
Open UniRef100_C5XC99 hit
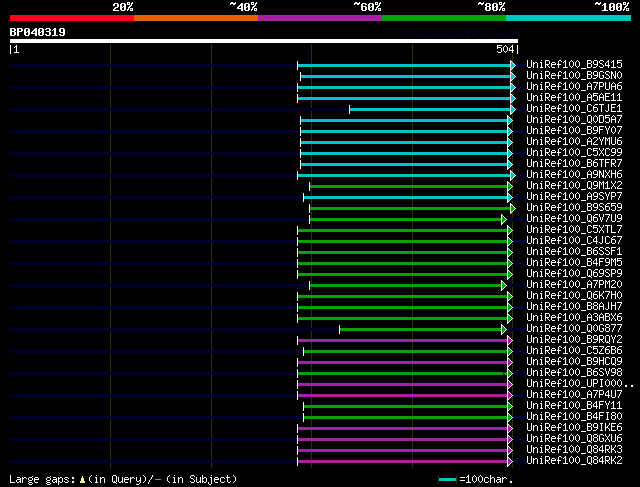click(x=574, y=152)
